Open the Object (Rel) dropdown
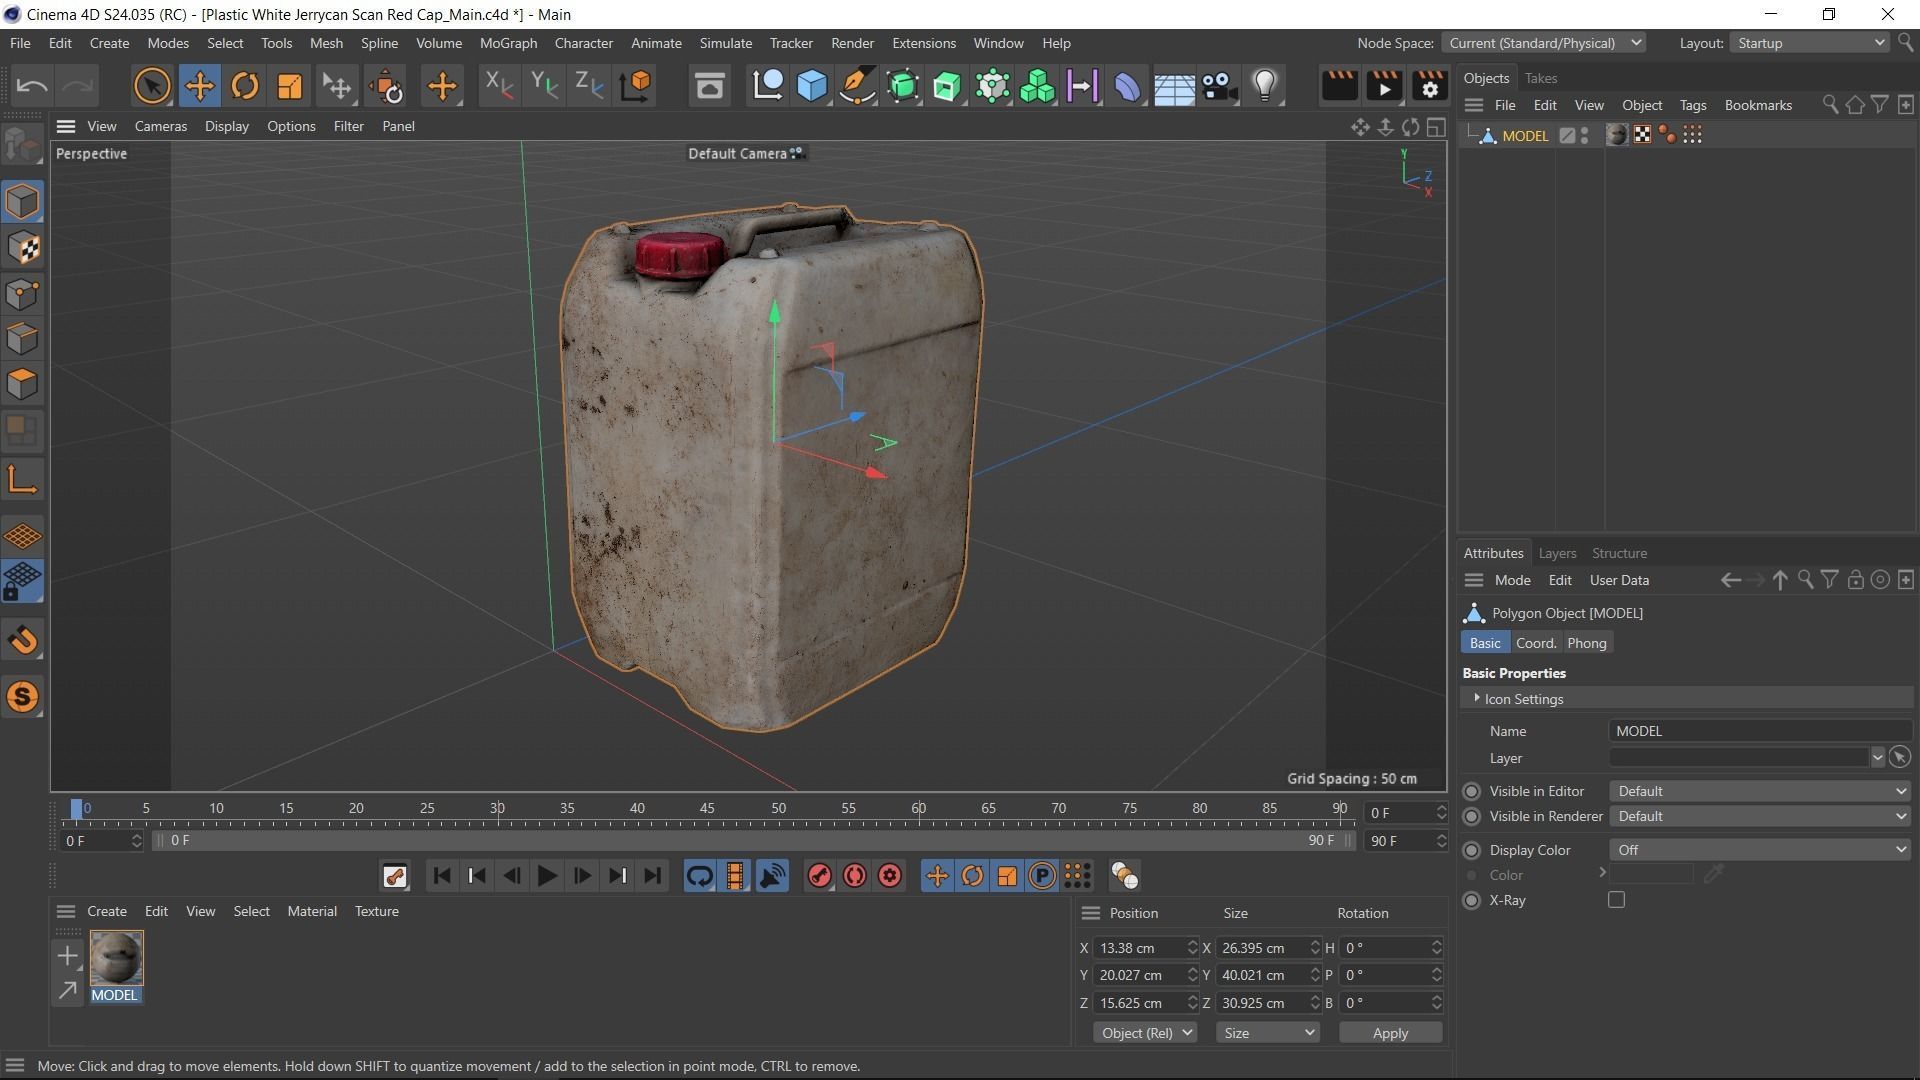 pos(1144,1033)
